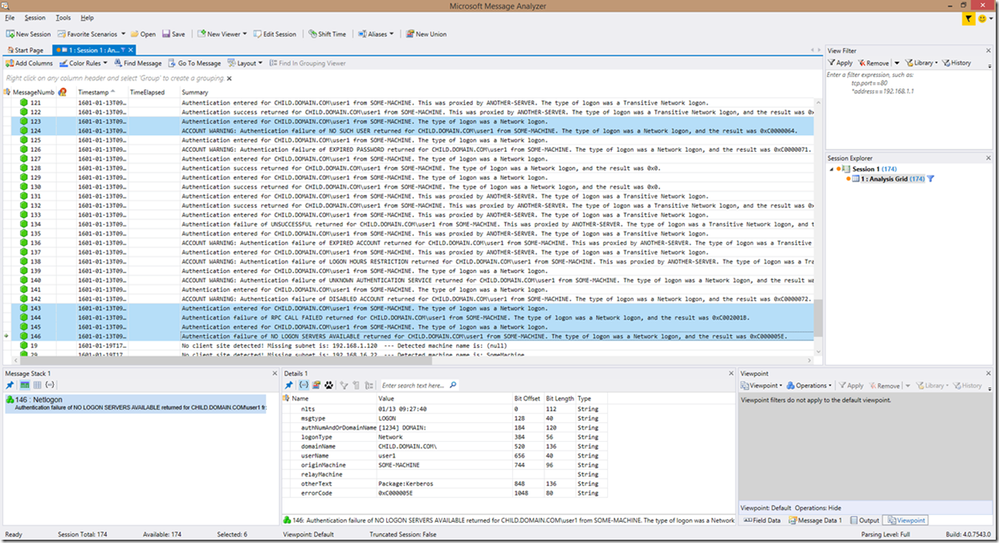Screen dimensions: 999x543
Task: Close the View Filter panel
Action: (x=989, y=50)
